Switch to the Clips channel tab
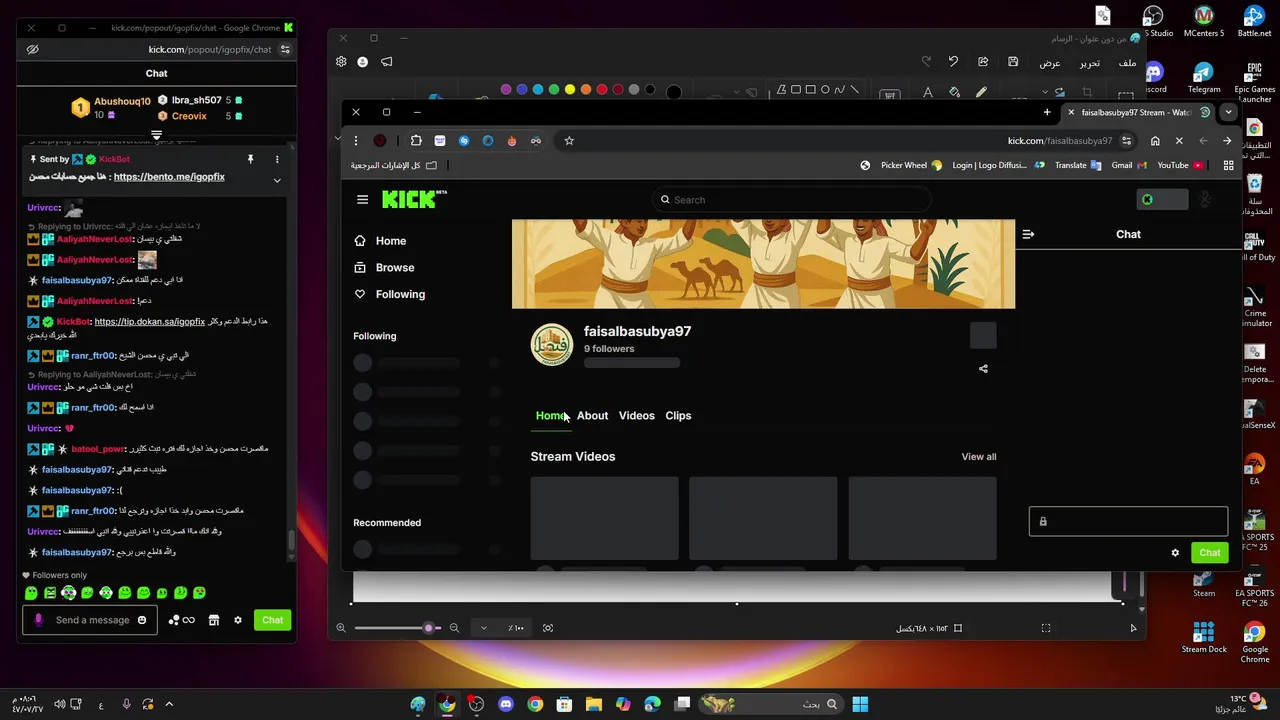Image resolution: width=1280 pixels, height=720 pixels. click(678, 416)
